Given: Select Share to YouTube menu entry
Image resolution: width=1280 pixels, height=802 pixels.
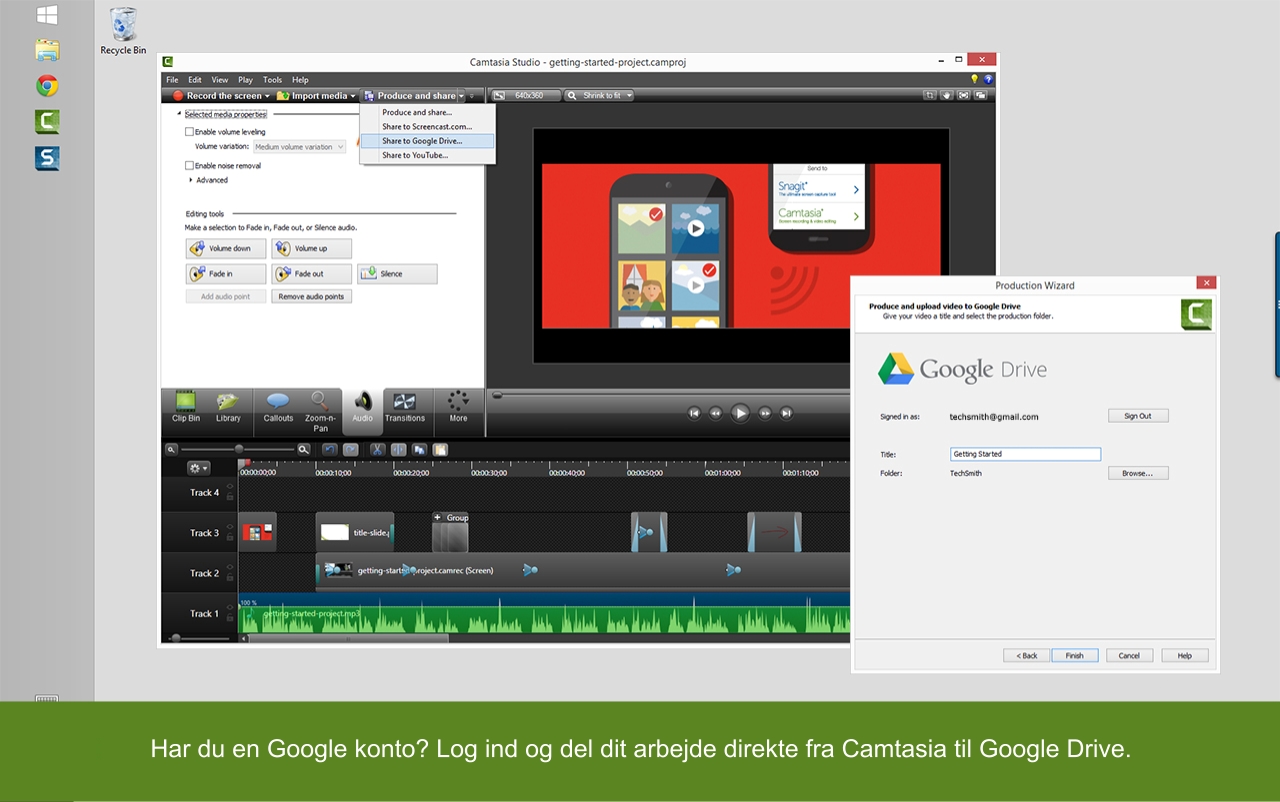Looking at the screenshot, I should [427, 155].
